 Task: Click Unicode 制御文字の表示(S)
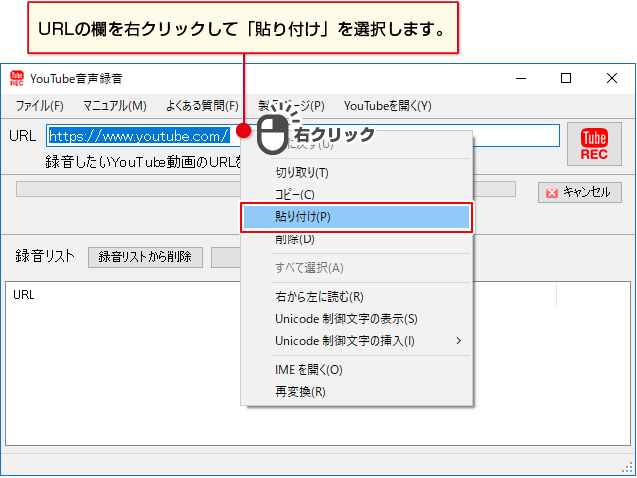357,319
